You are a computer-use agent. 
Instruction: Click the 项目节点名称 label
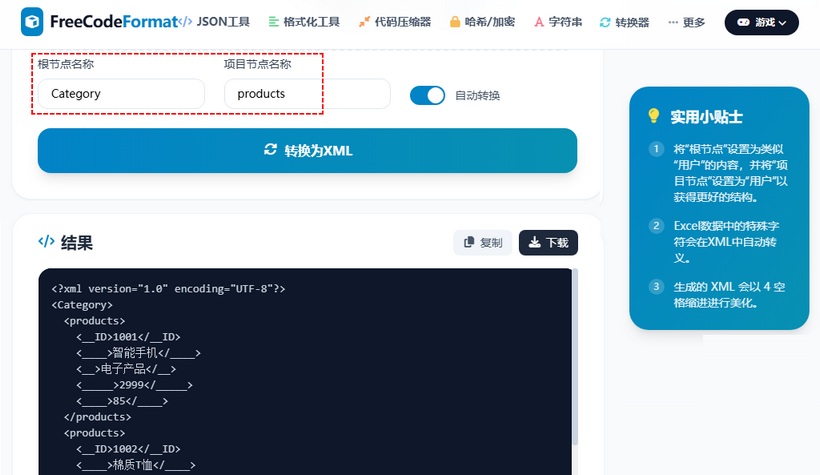[258, 64]
